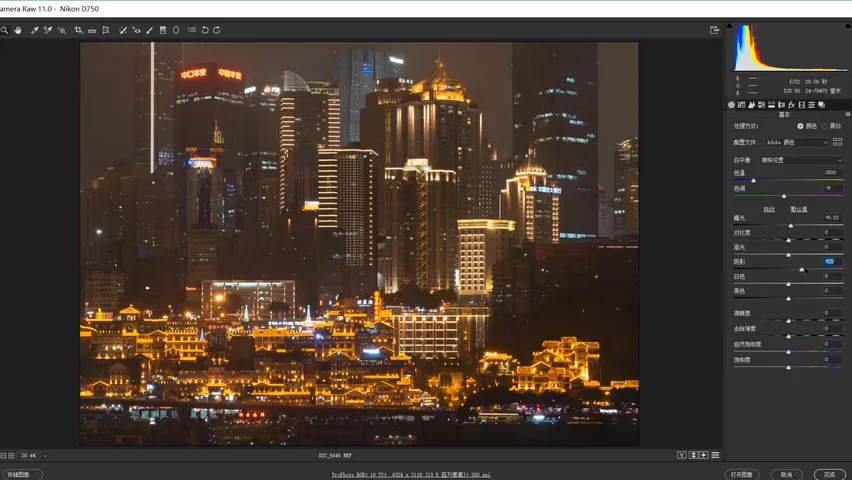Copy current settings to Before icon
The image size is (852, 480).
(x=704, y=455)
